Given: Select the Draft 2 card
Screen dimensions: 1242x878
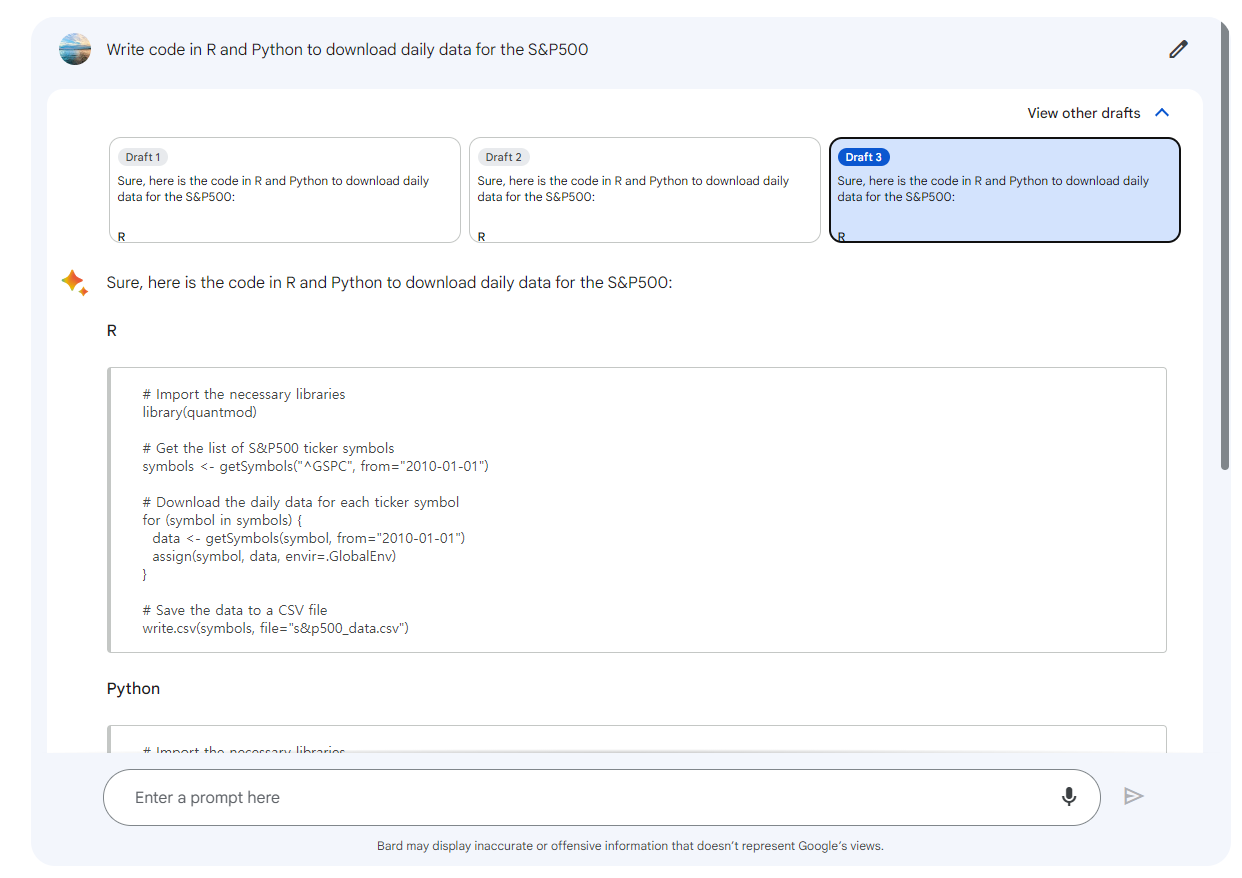Looking at the screenshot, I should point(645,190).
